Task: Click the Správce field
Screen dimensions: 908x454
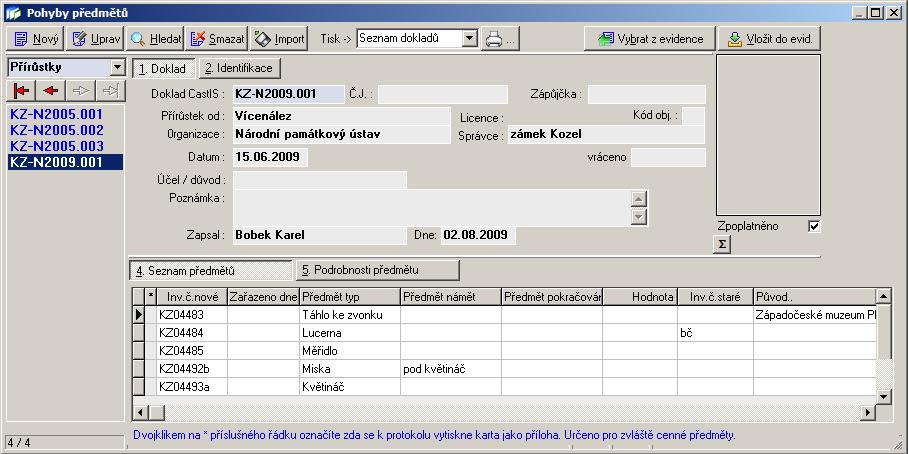Action: point(606,135)
